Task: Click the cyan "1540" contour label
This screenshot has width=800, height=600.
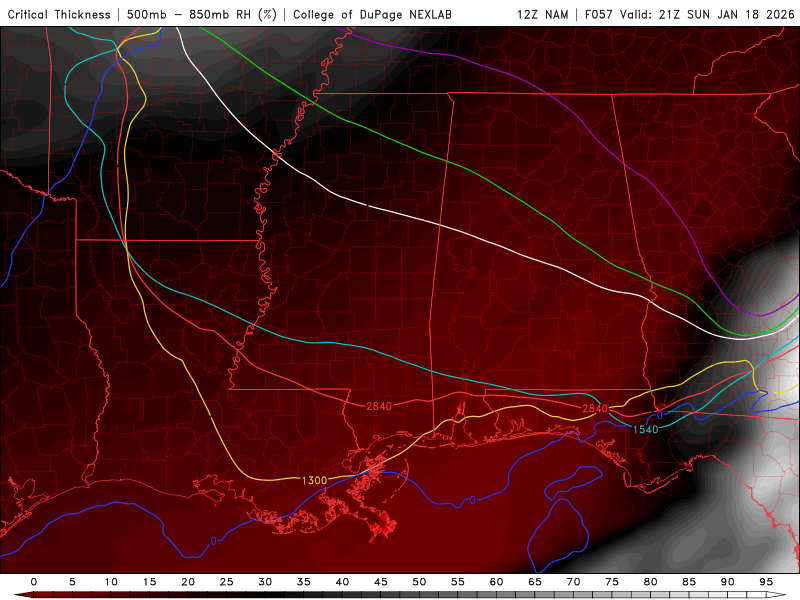Action: 645,430
